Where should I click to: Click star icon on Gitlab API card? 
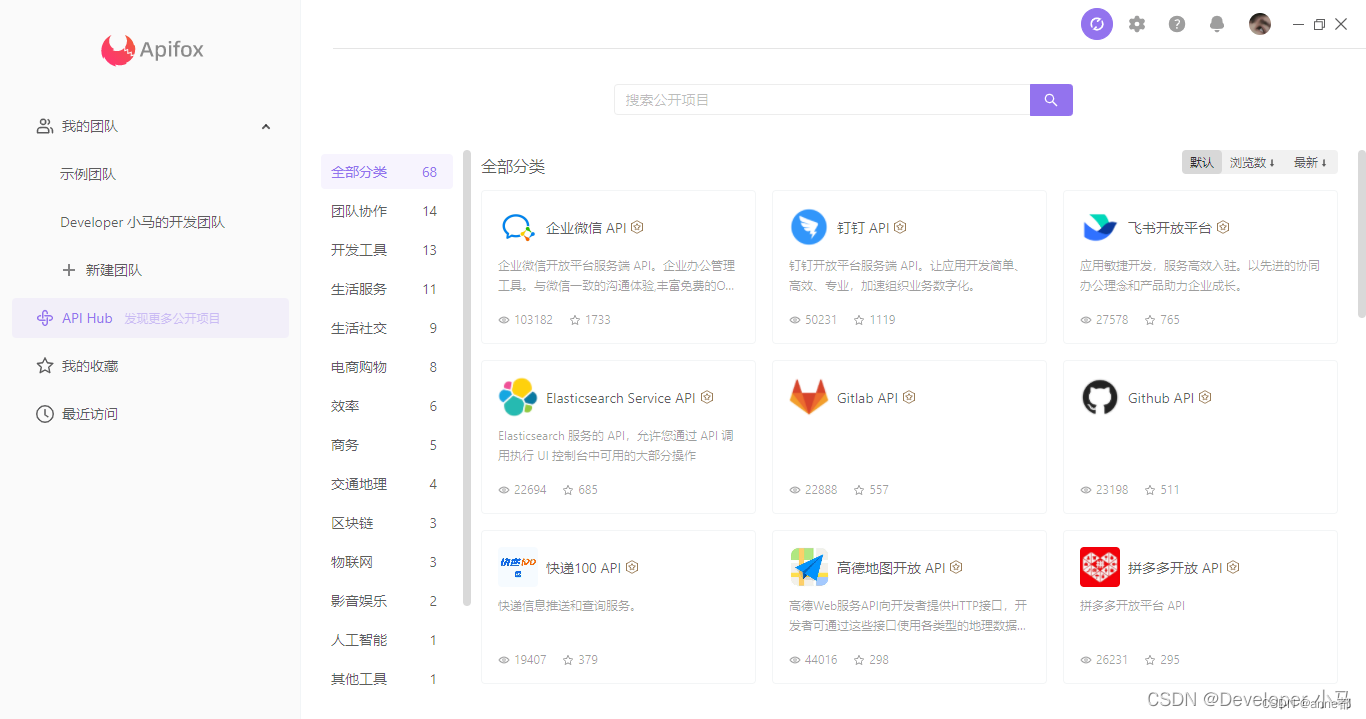point(859,490)
